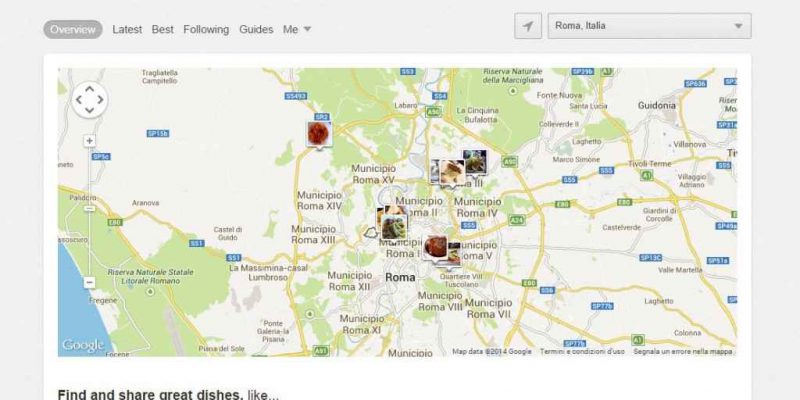Open Termini e condizioni d'uso link
The width and height of the screenshot is (800, 400).
582,352
